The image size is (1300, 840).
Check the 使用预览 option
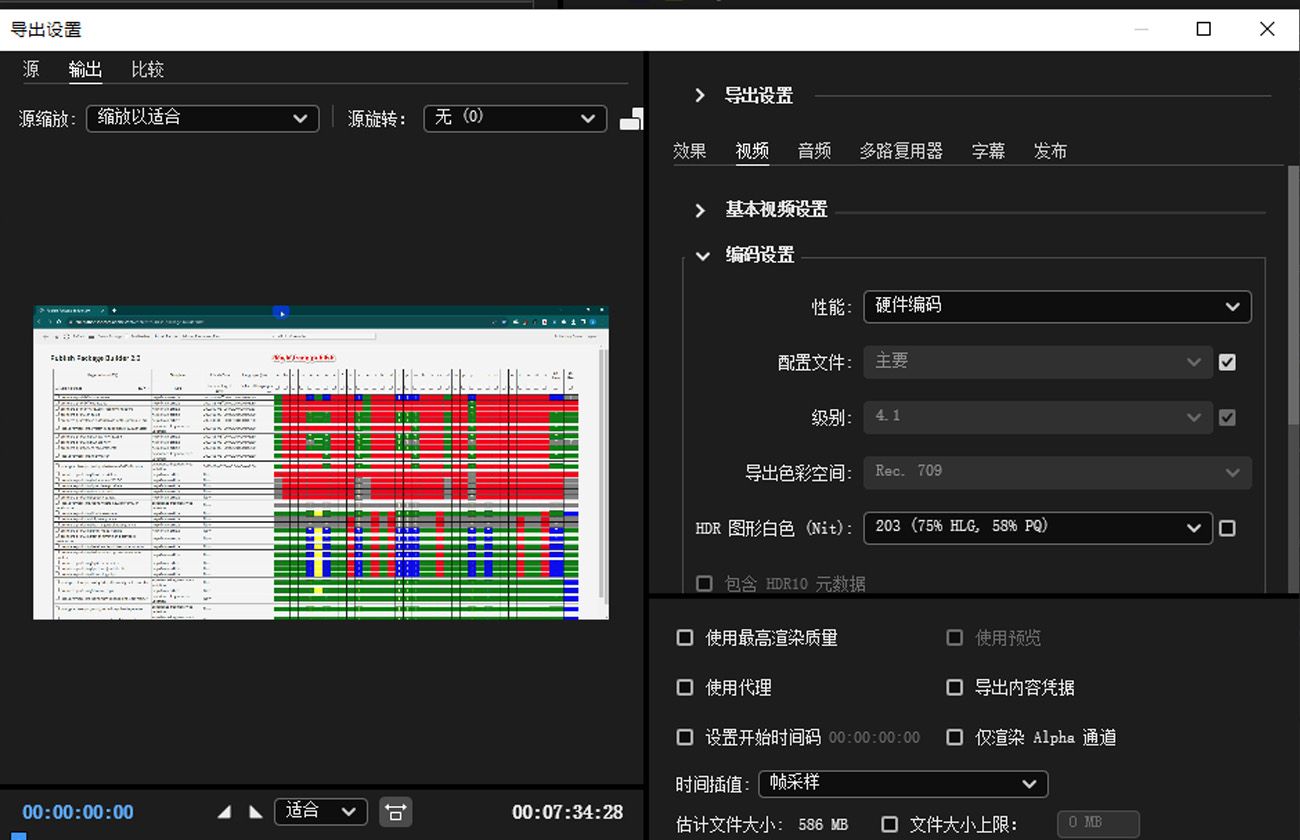(955, 637)
